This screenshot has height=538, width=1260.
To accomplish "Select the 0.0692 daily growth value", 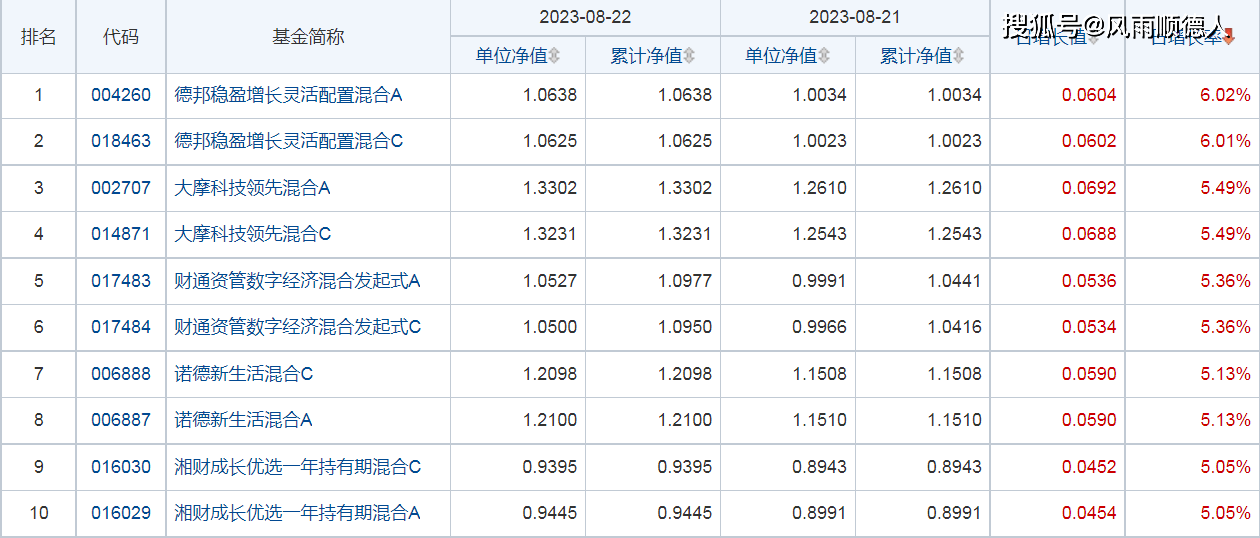I will [x=1089, y=188].
